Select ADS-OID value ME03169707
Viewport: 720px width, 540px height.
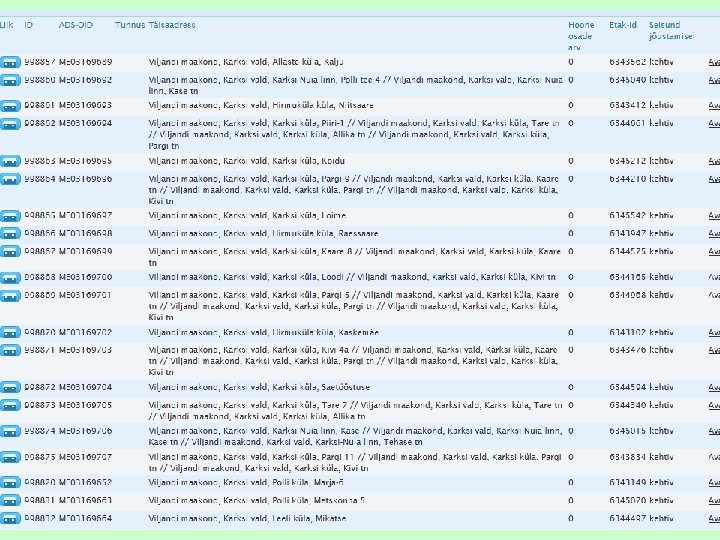85,457
